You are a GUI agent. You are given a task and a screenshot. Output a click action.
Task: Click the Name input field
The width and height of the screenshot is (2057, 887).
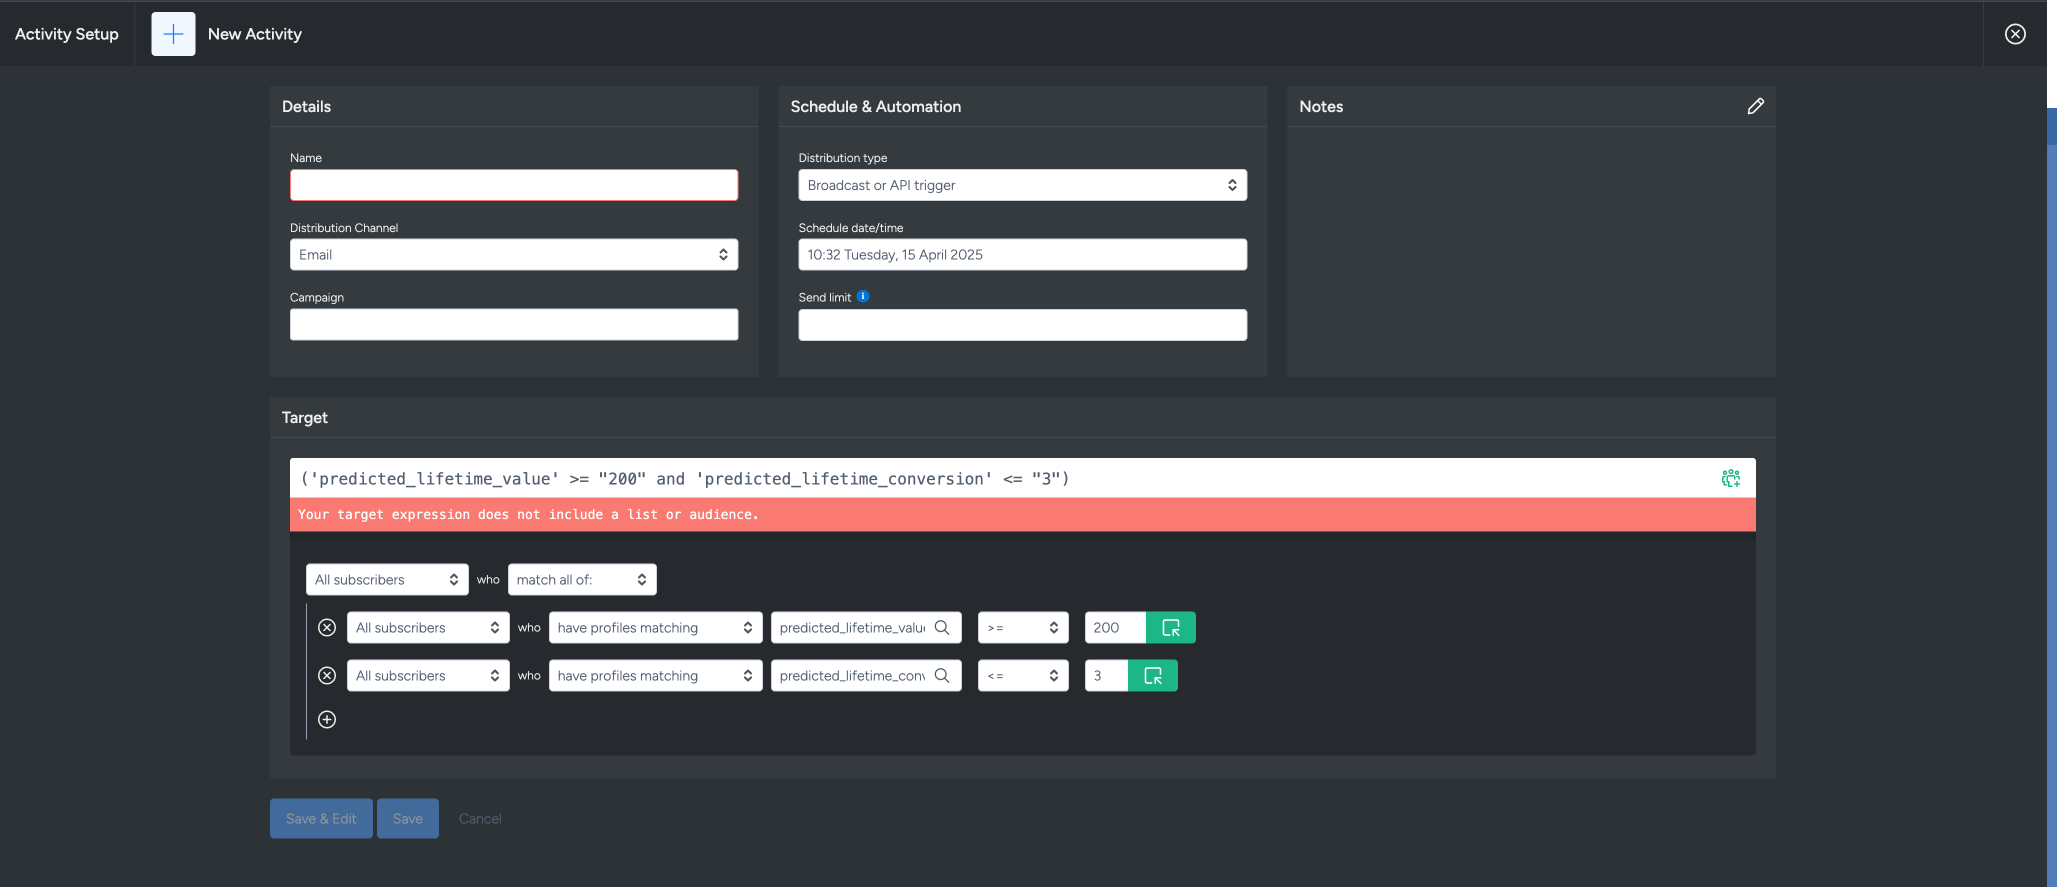tap(513, 185)
